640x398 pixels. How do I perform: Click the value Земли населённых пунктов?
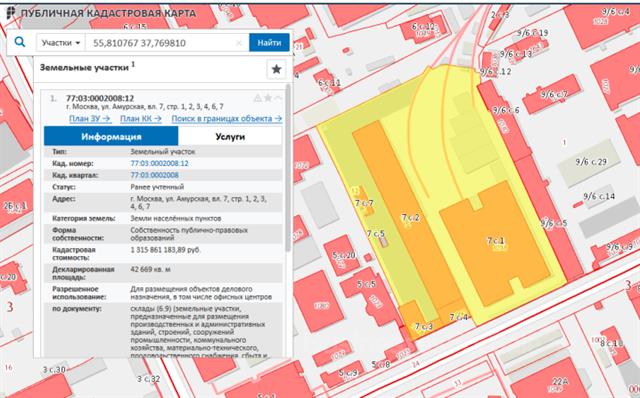point(176,218)
